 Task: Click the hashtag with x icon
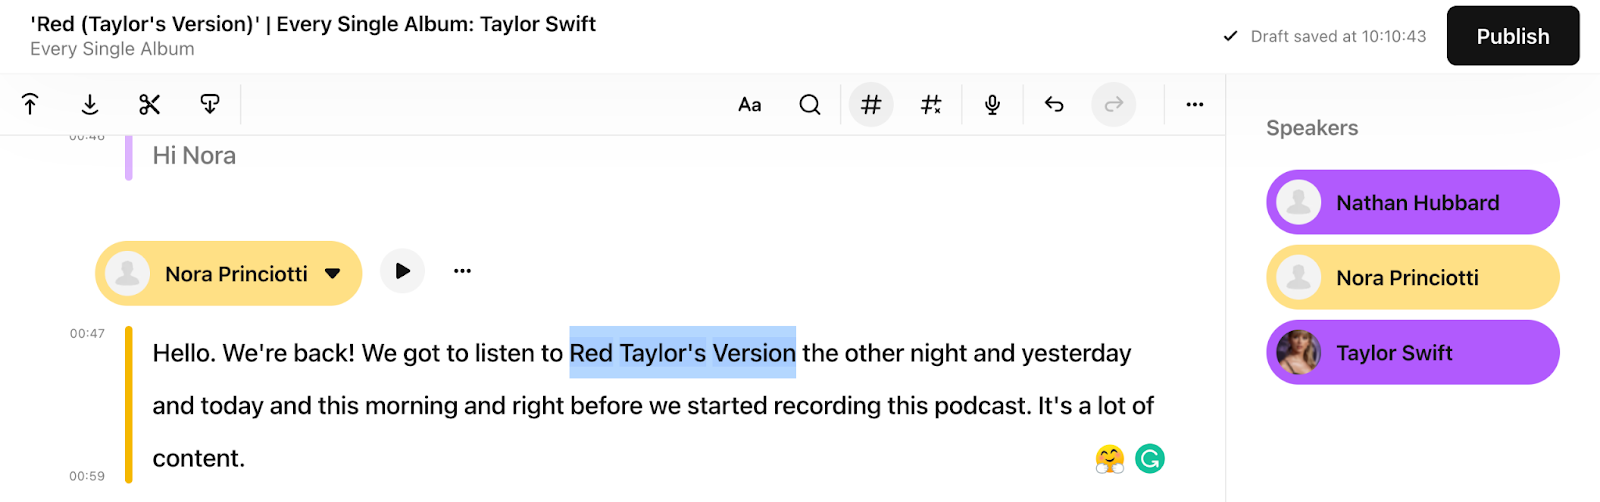coord(931,104)
